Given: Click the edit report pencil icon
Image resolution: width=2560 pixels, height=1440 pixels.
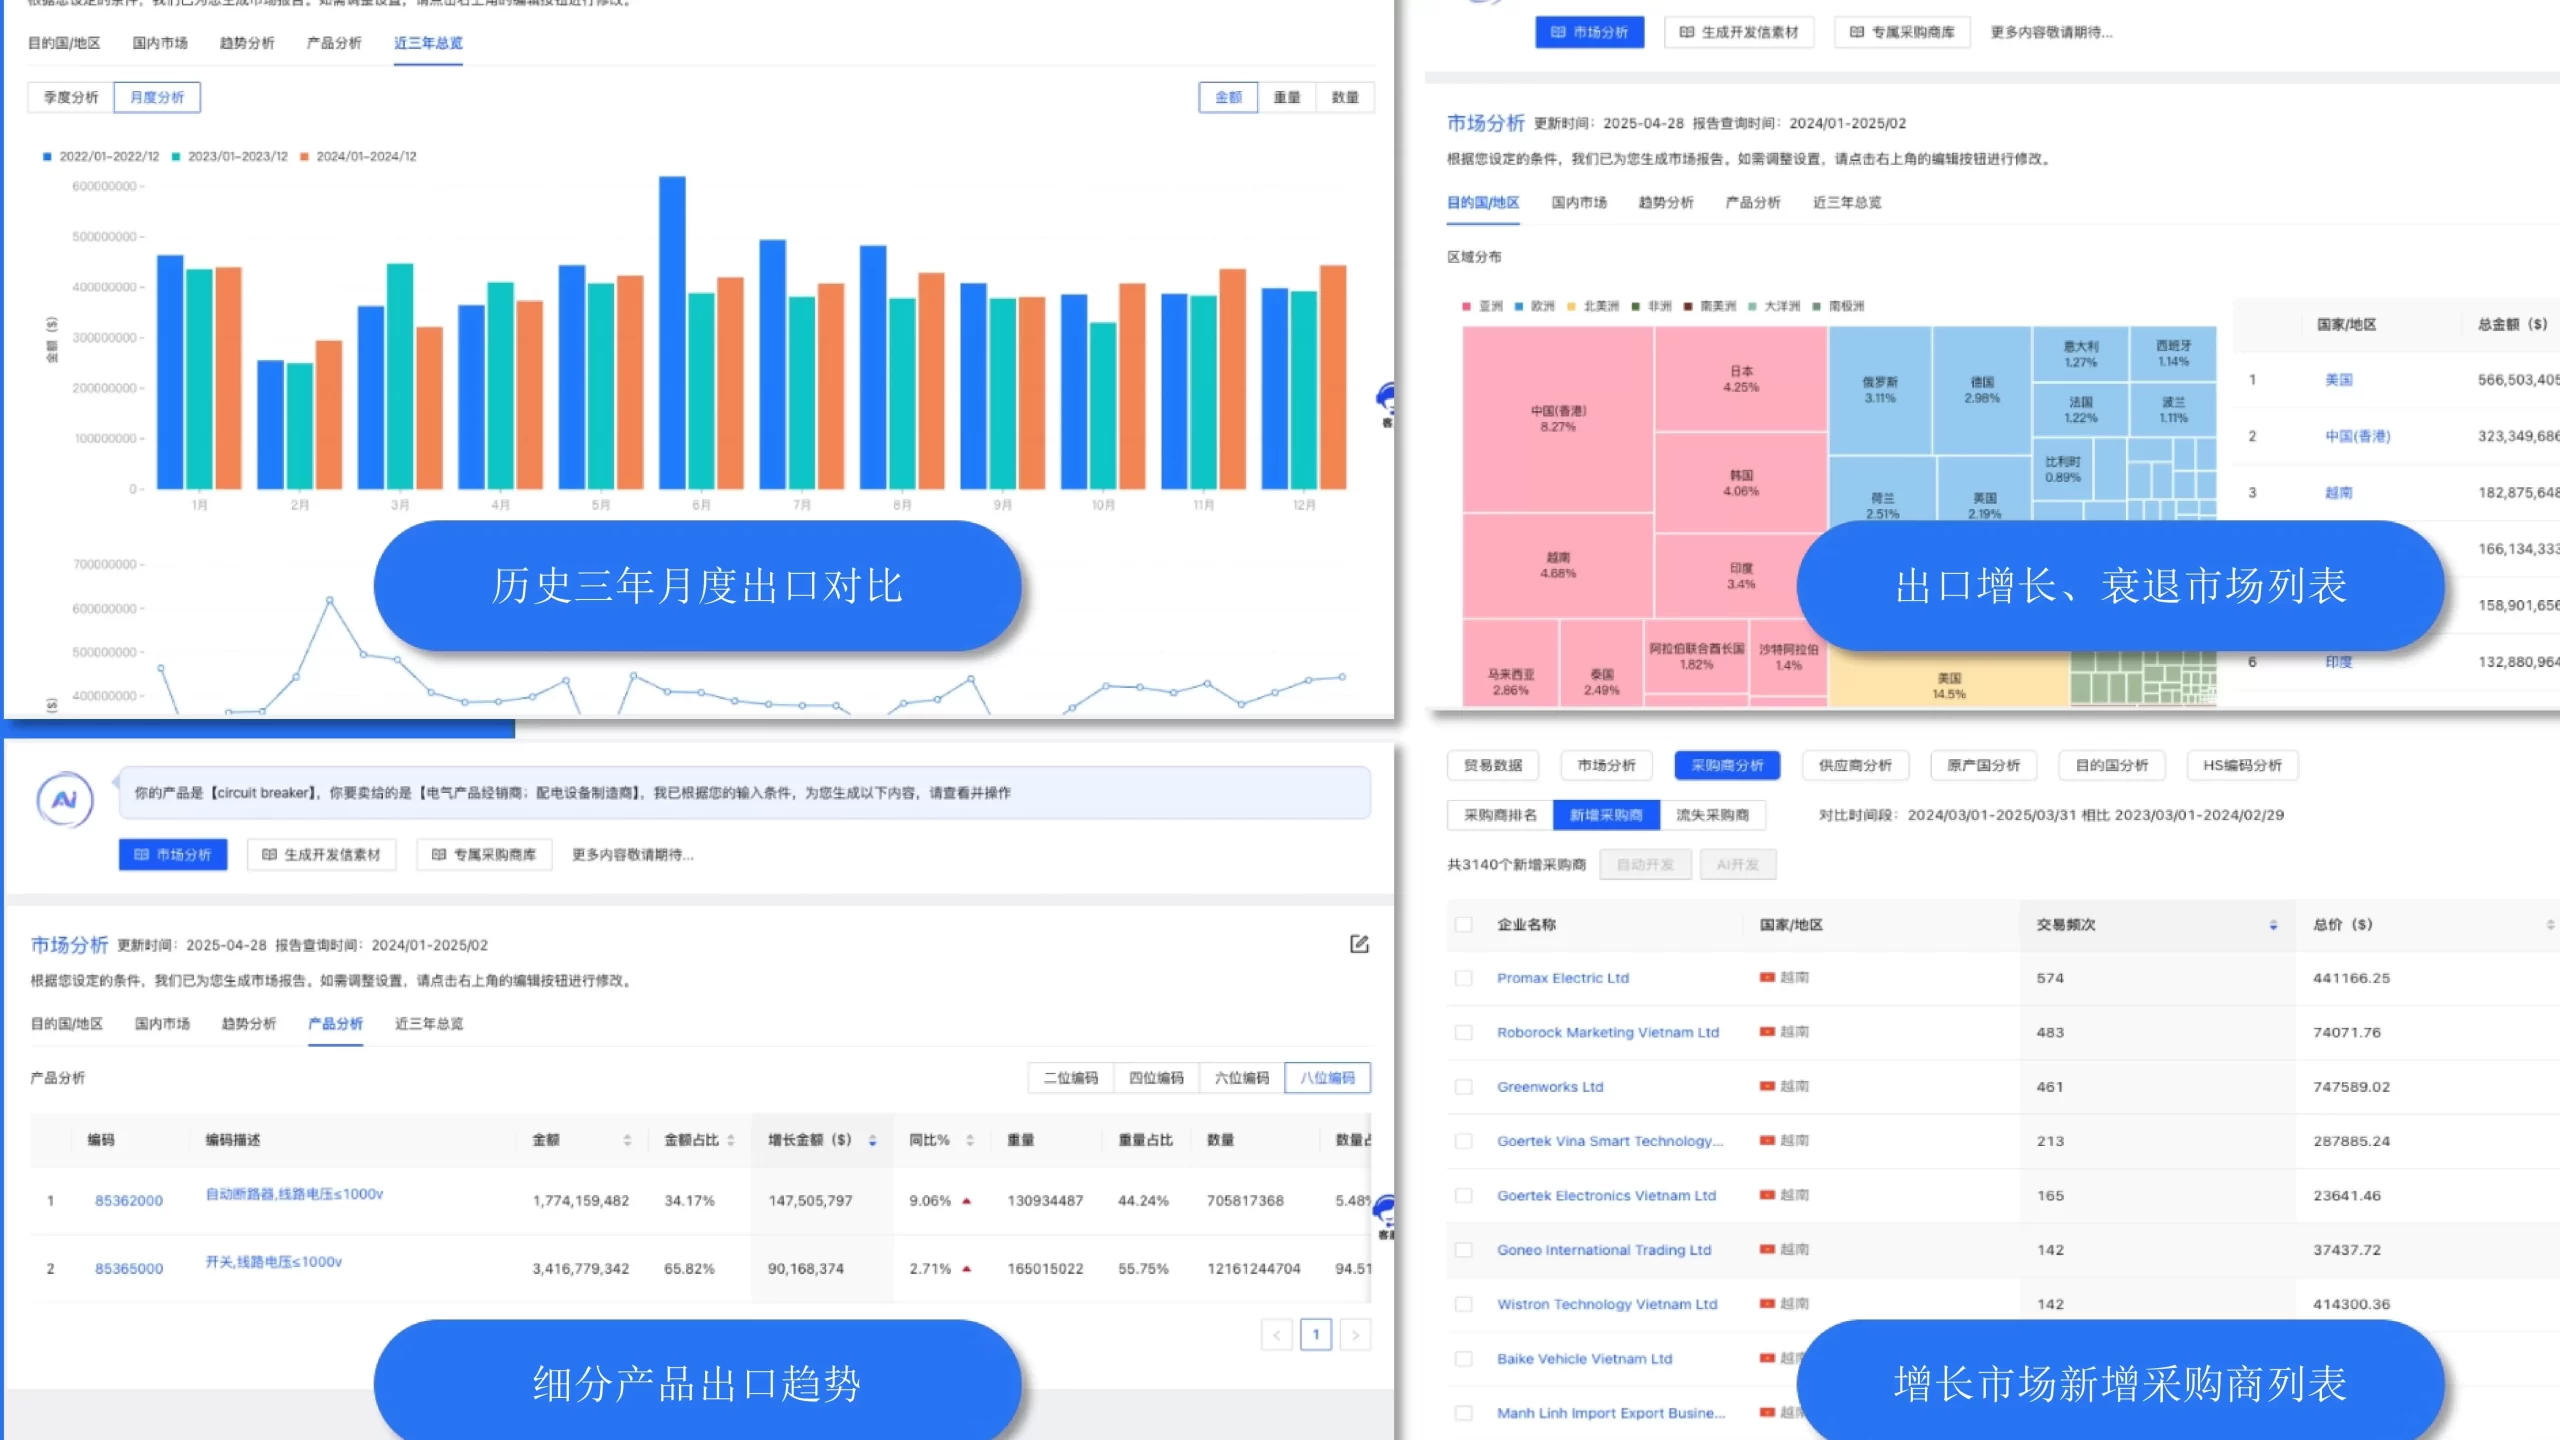Looking at the screenshot, I should tap(1359, 944).
